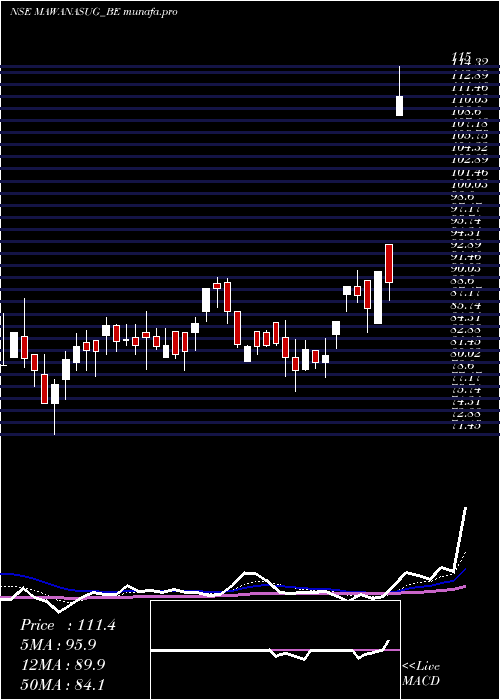
Task: Click the 90.03 price axis label
Action: tap(466, 269)
